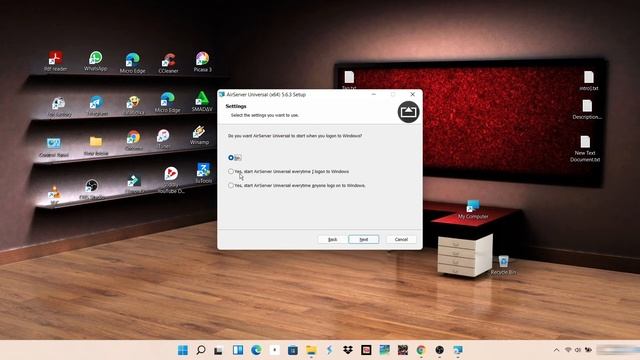This screenshot has height=360, width=640.
Task: Open OBS Studio desktop shortcut
Action: 92,189
